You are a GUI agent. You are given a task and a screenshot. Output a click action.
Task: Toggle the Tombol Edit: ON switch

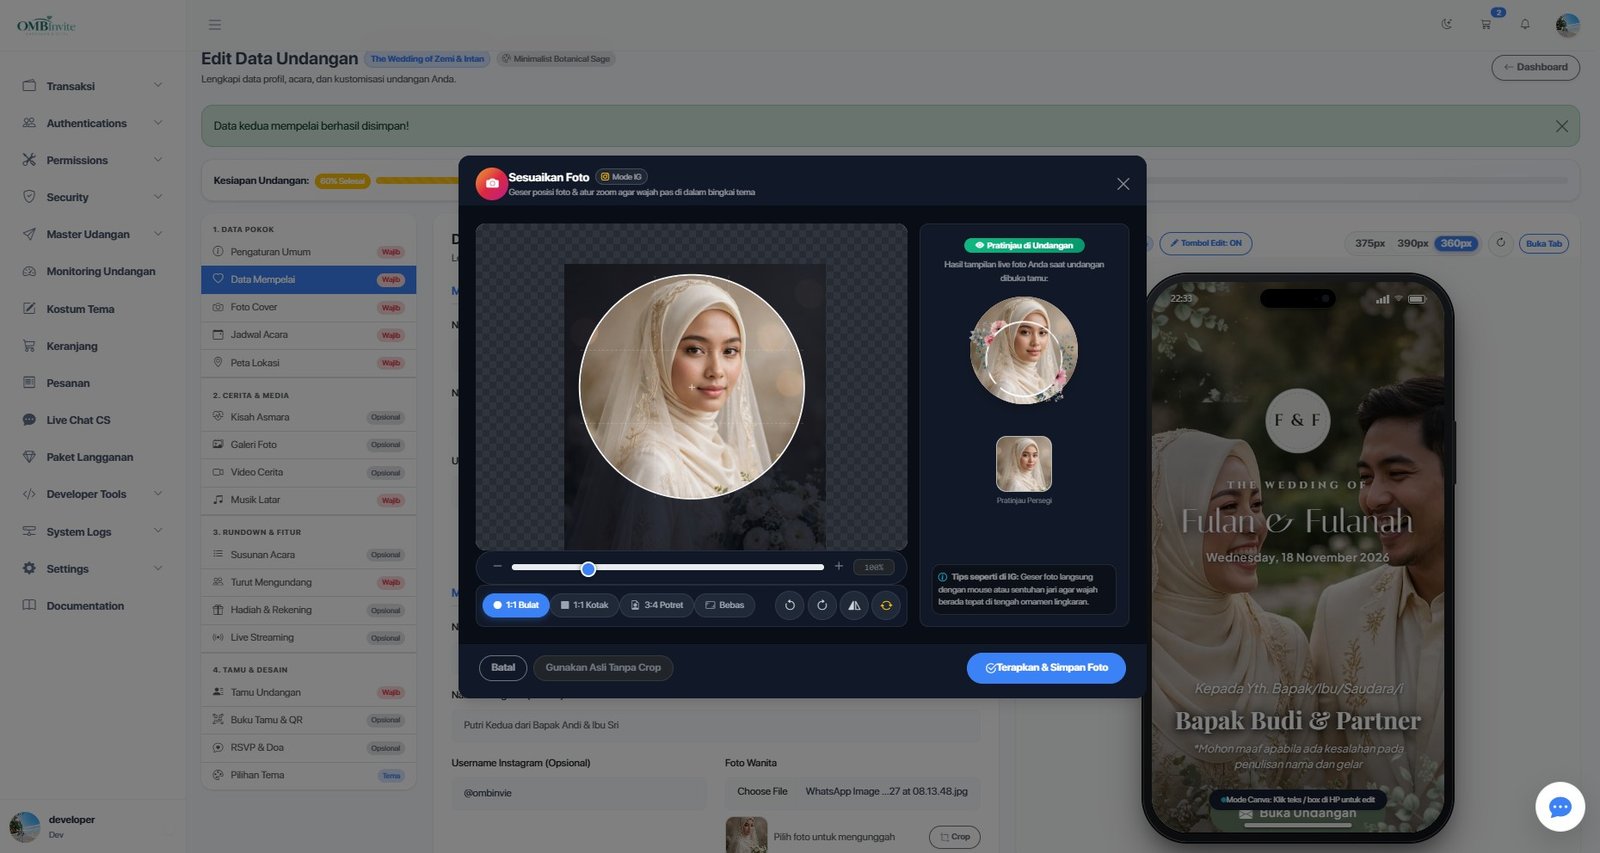[1205, 243]
